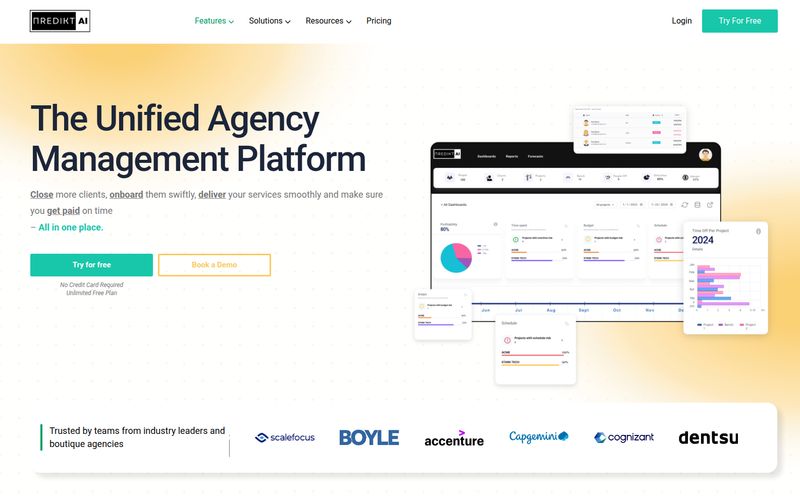Screen dimensions: 800x496
Task: Click the Login link
Action: [682, 21]
